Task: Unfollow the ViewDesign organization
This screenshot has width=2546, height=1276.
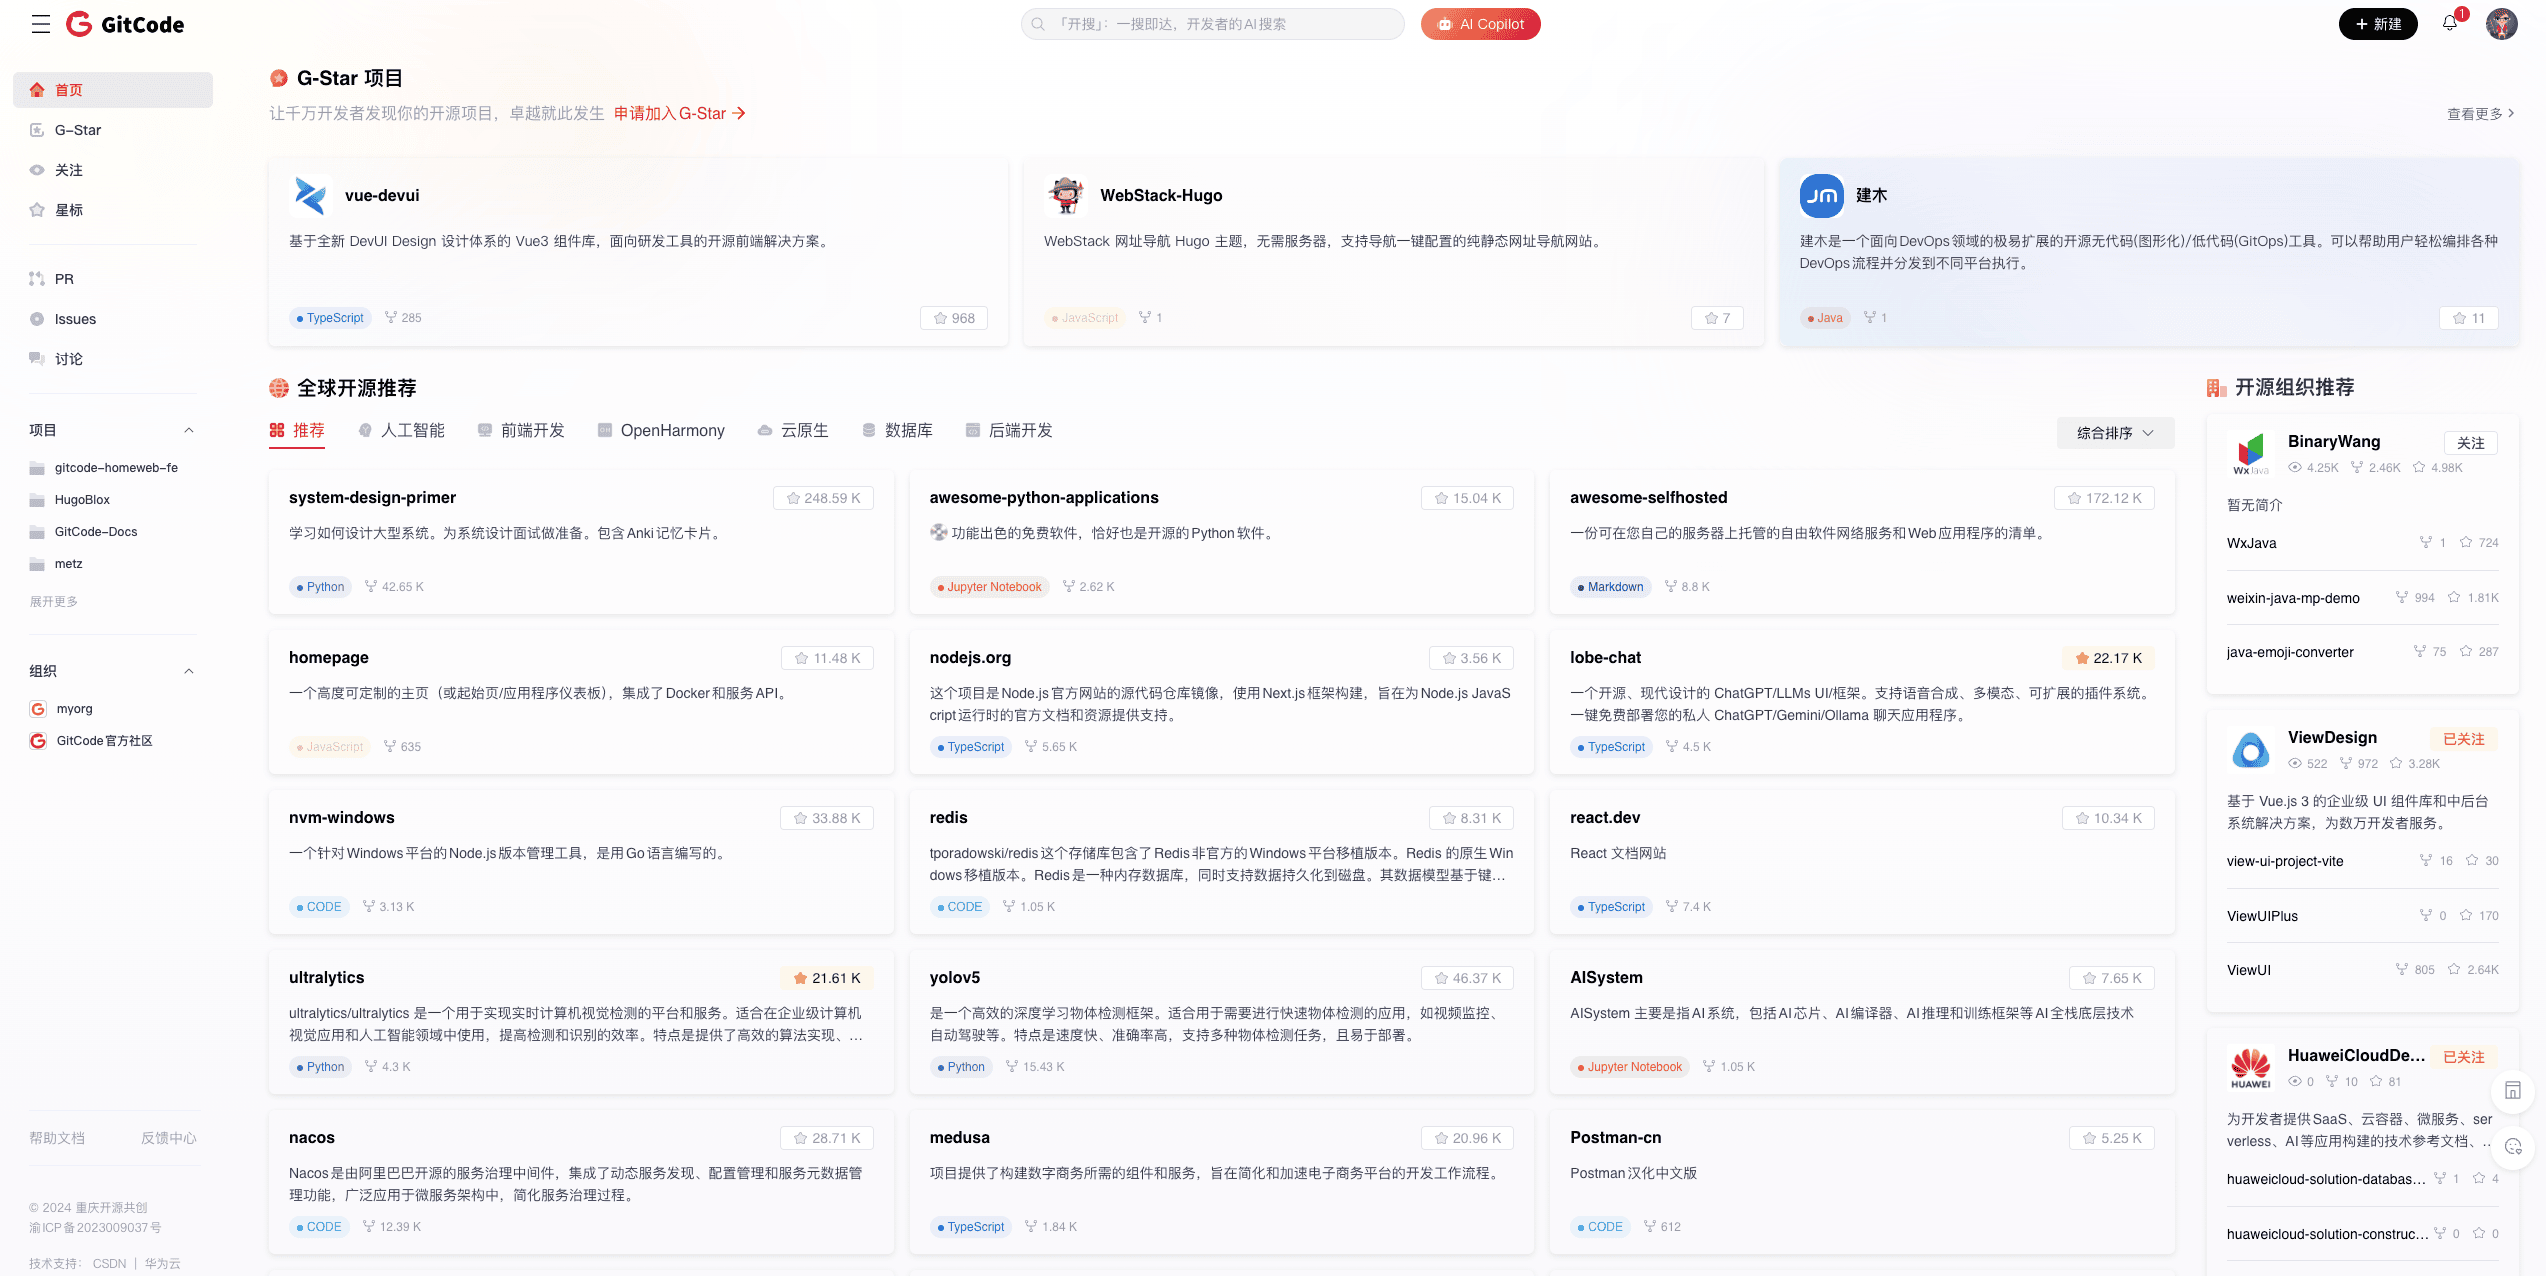Action: tap(2463, 739)
